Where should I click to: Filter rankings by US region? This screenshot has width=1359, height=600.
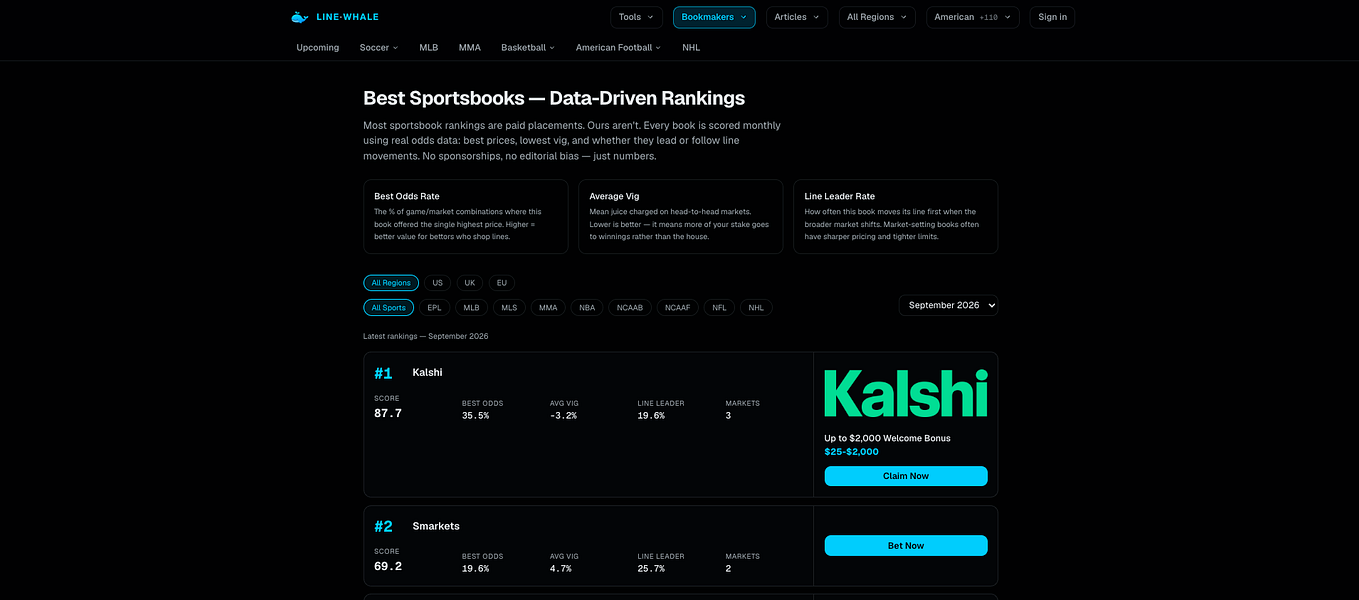[x=438, y=283]
